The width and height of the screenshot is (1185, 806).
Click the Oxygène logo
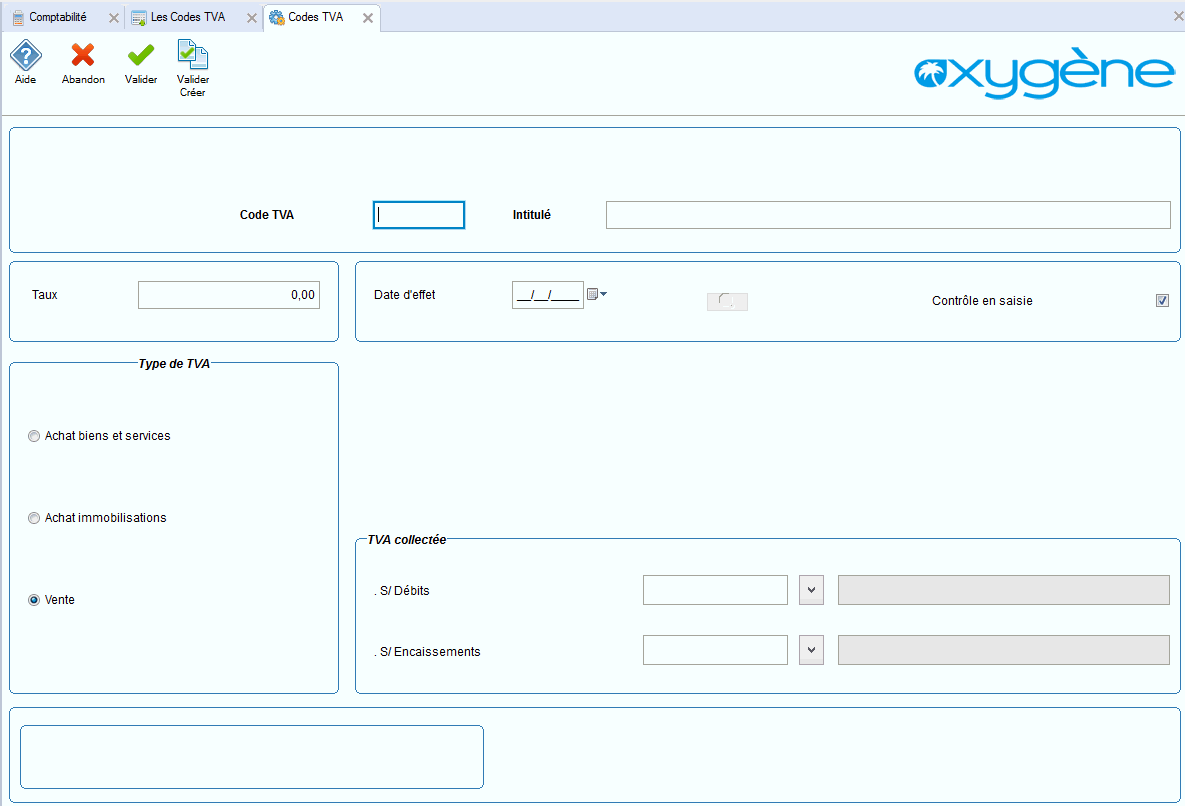(1044, 73)
